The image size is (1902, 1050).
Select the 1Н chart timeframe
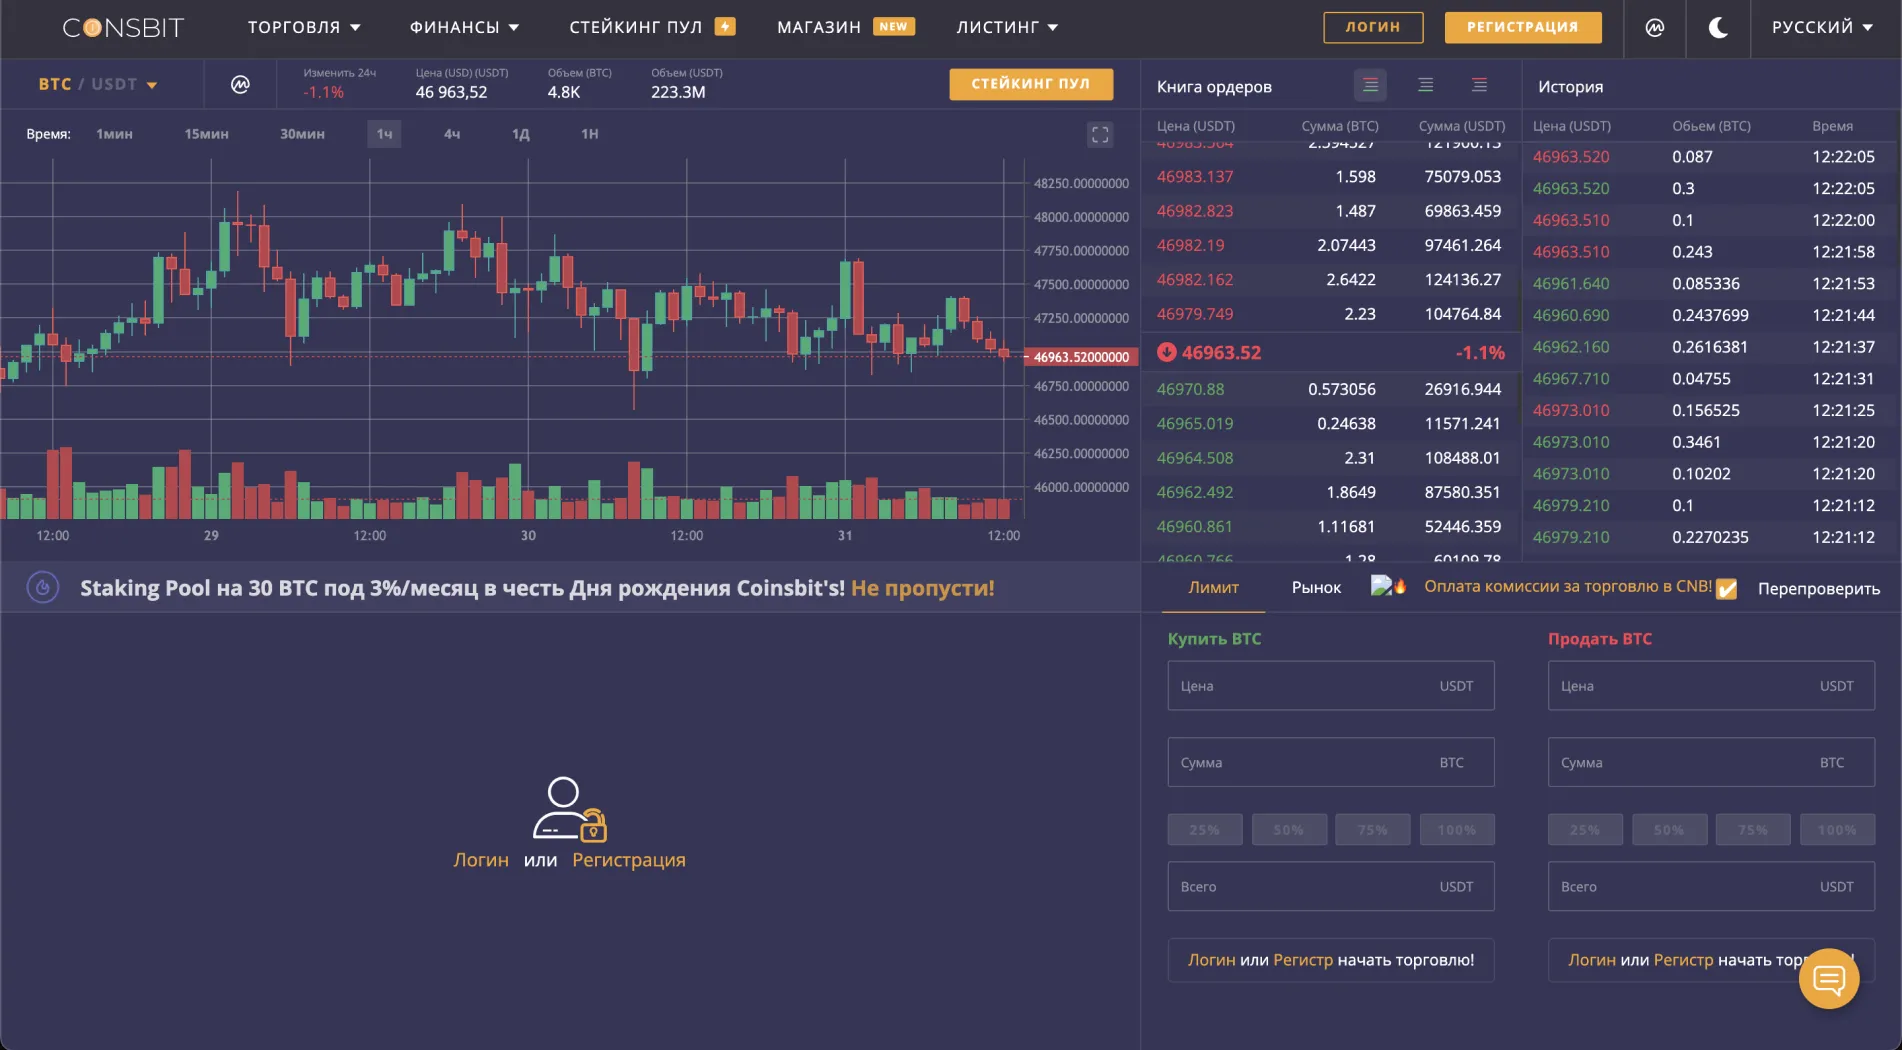(590, 134)
